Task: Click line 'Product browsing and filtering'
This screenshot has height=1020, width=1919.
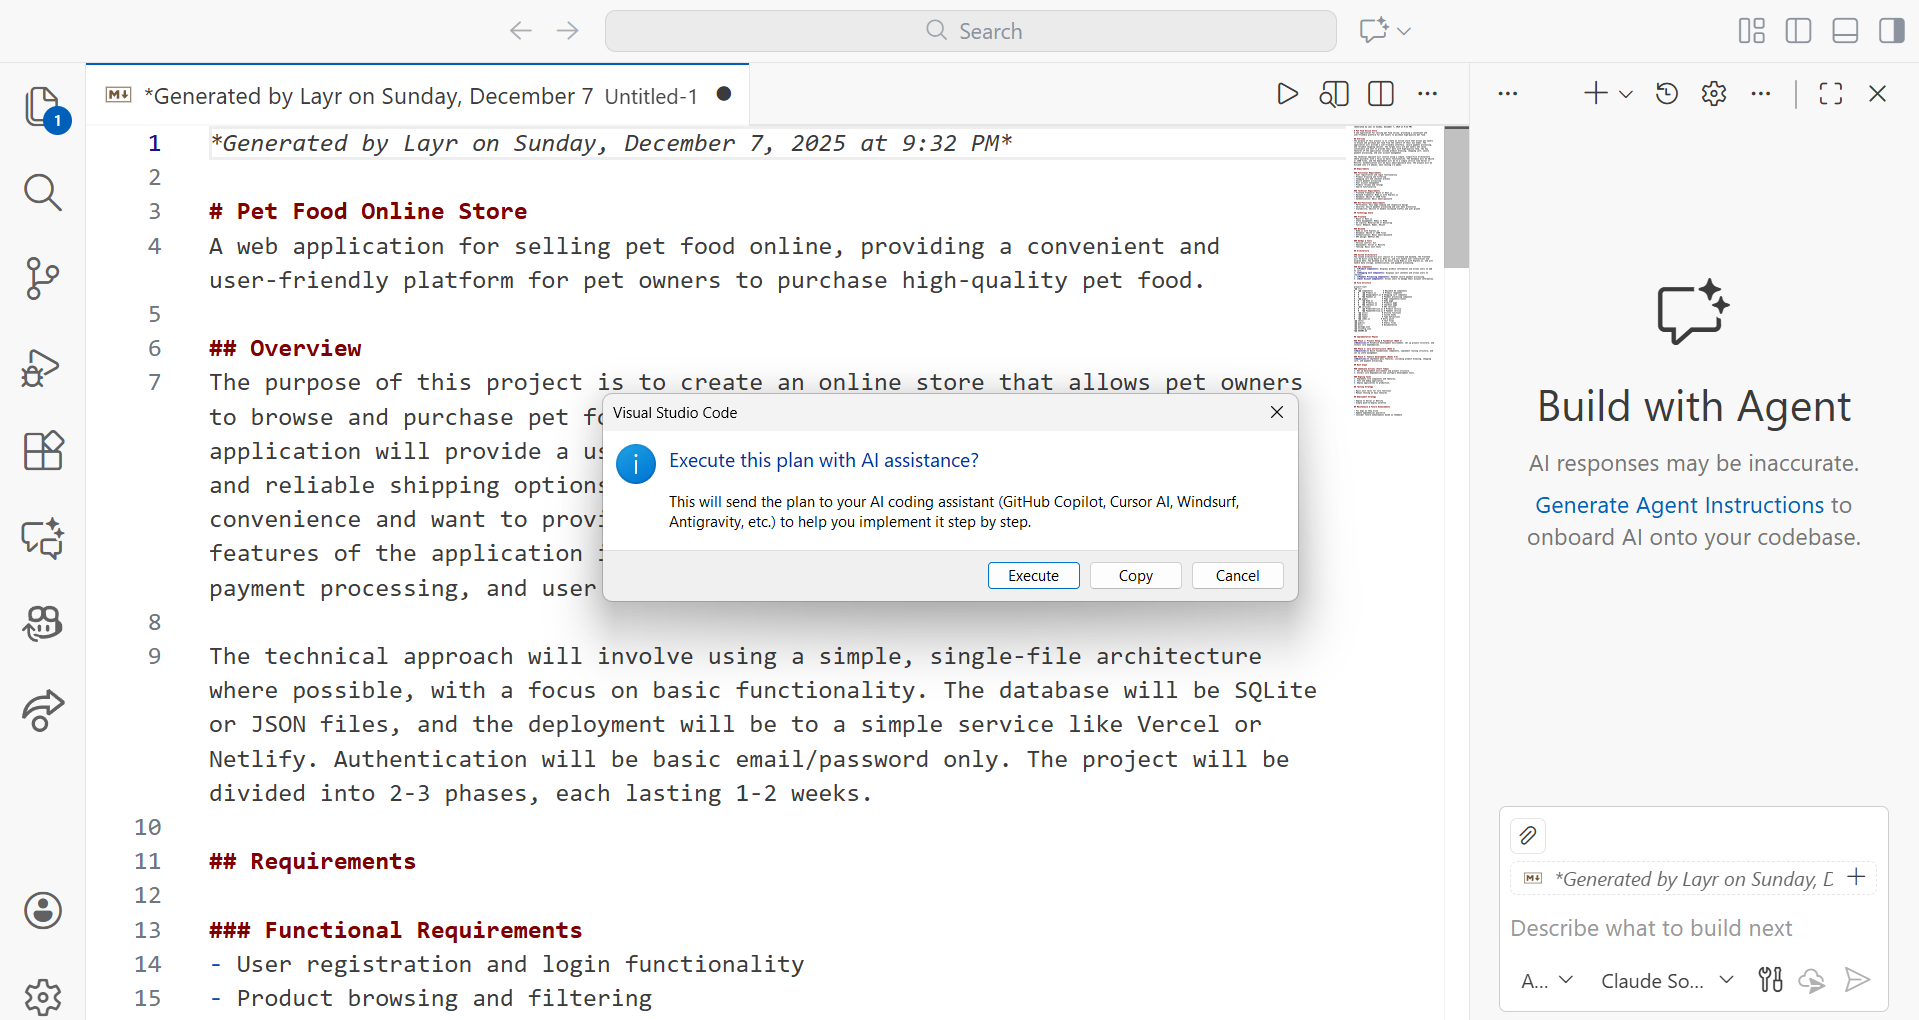Action: click(x=444, y=998)
